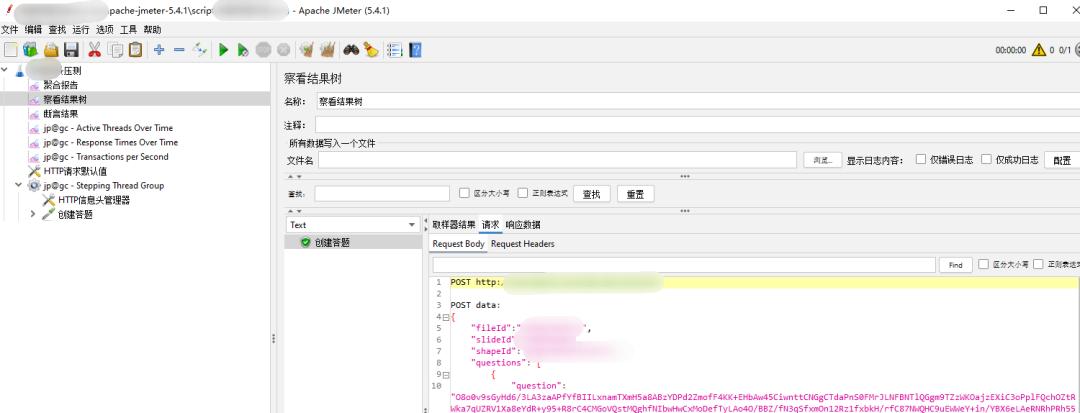Screen dimensions: 1080x413
Task: Select the Request Body tab
Action: 459,244
